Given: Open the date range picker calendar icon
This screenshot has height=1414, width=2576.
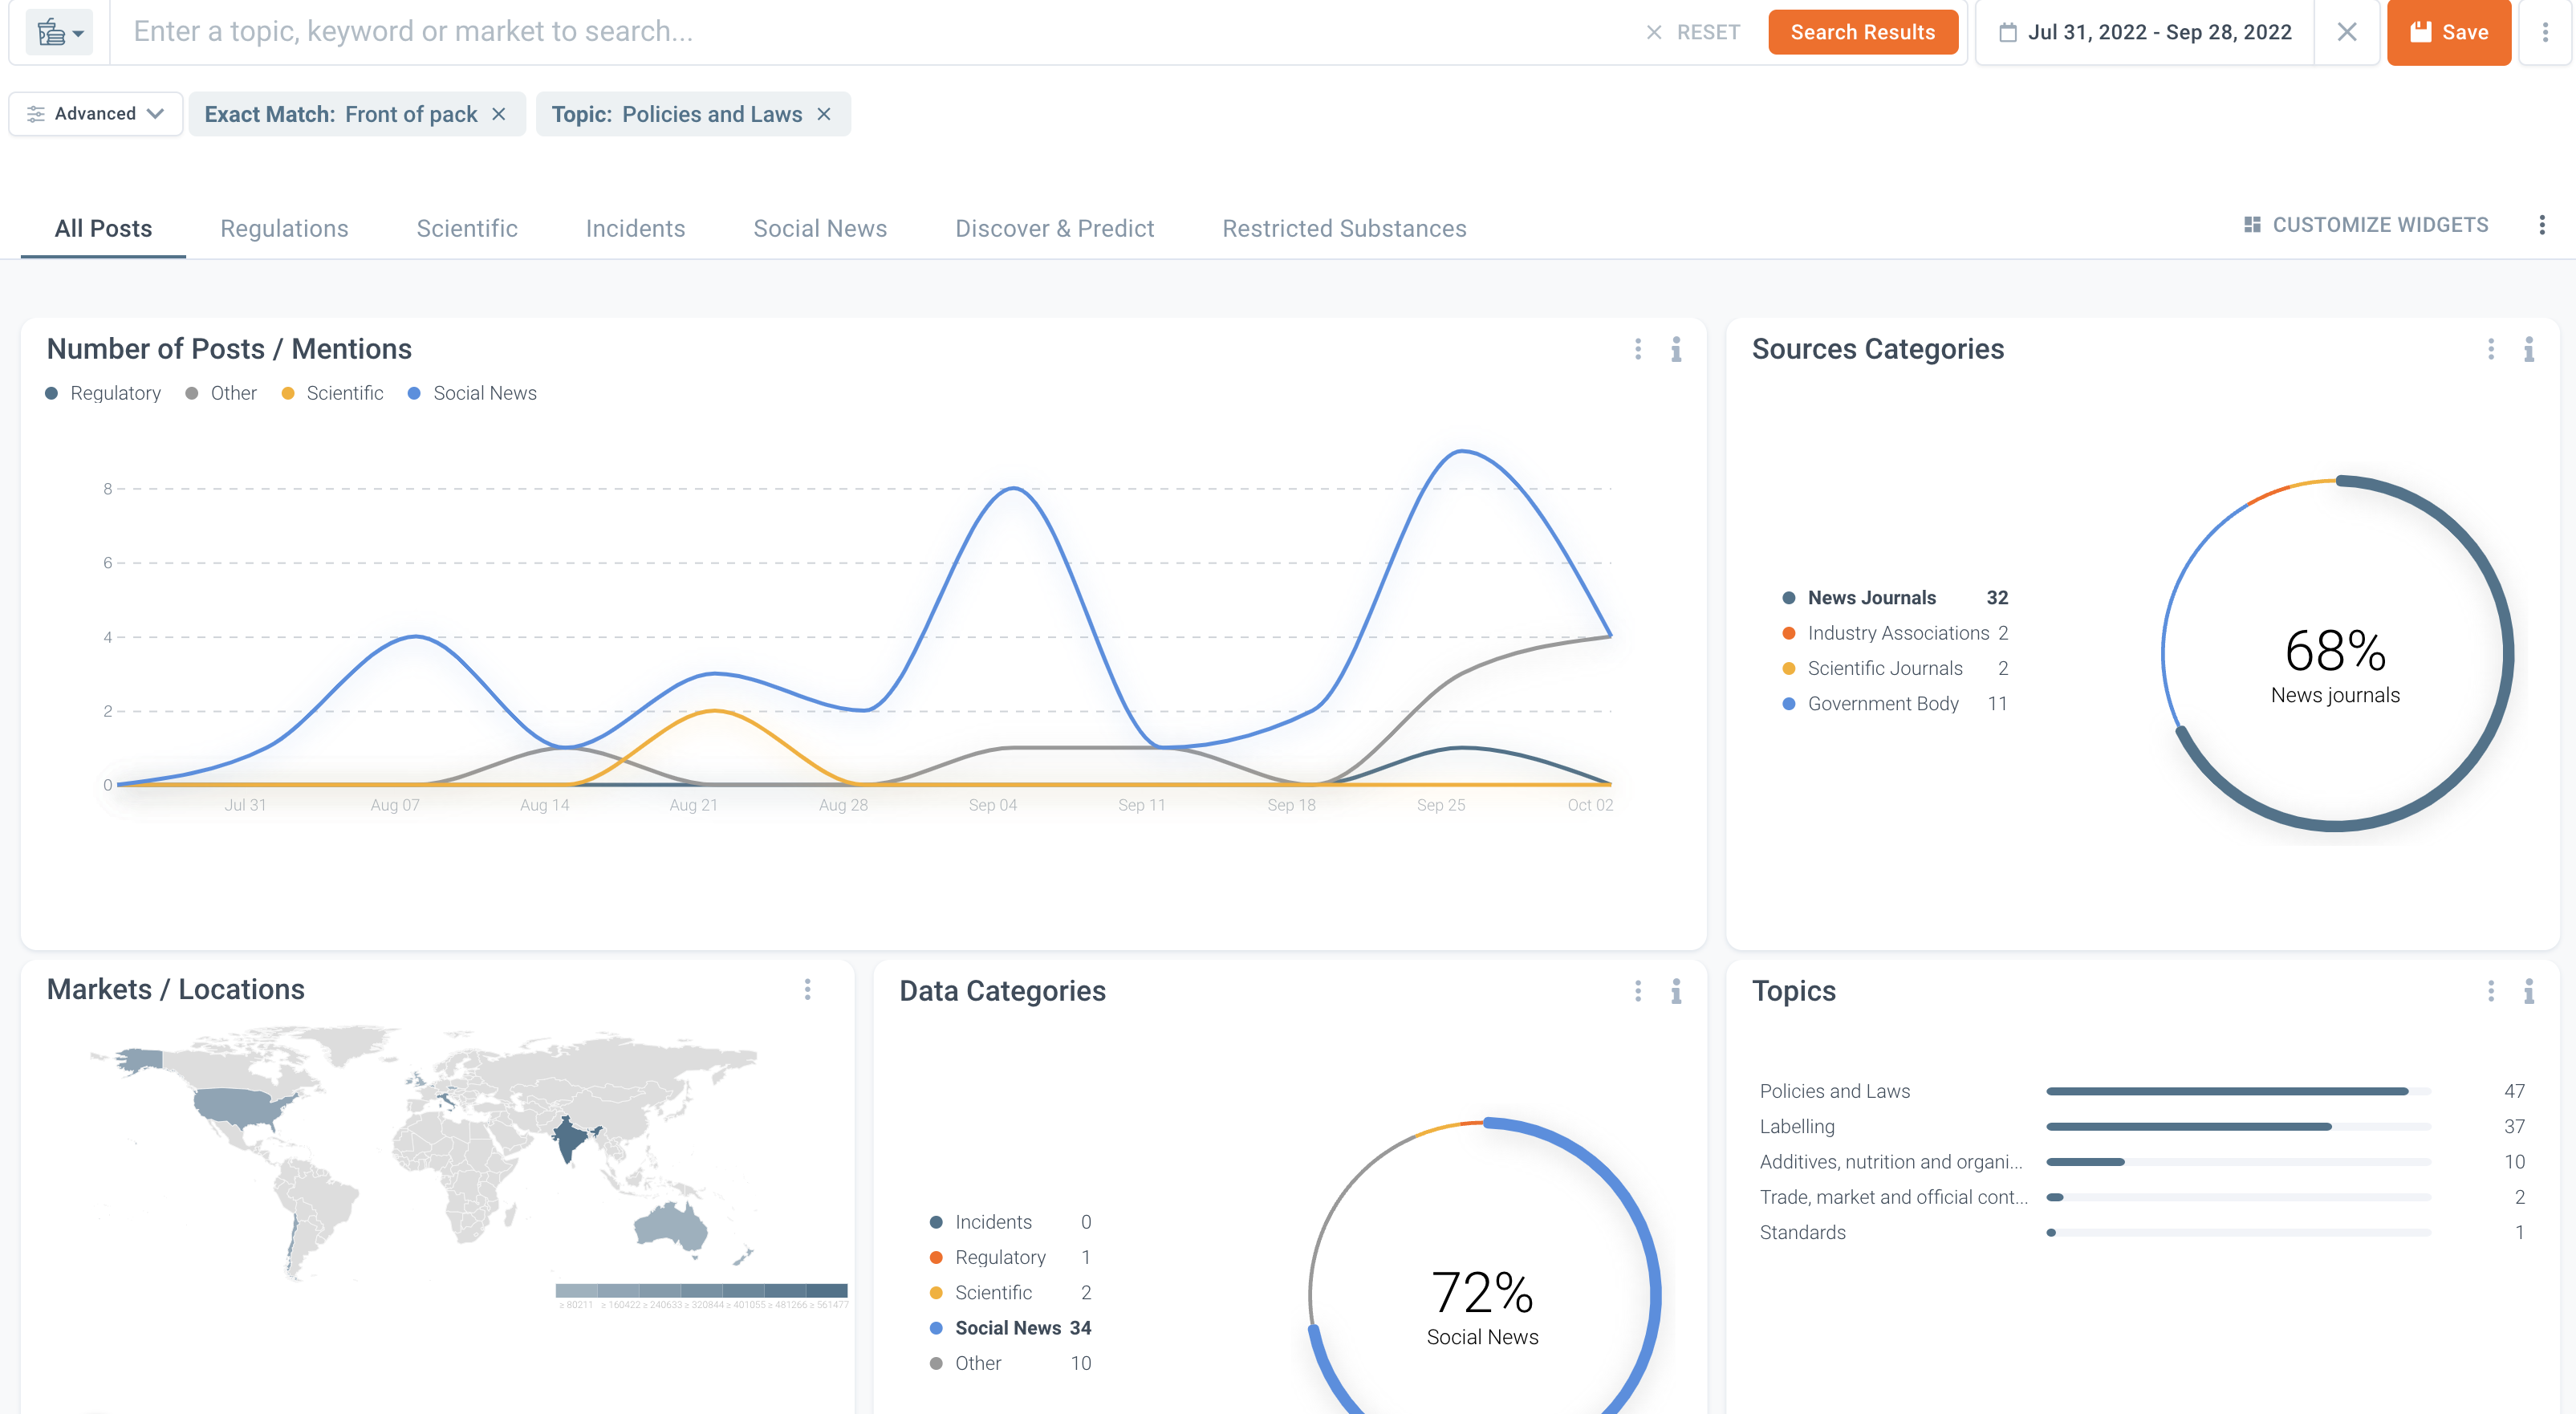Looking at the screenshot, I should (x=2007, y=32).
